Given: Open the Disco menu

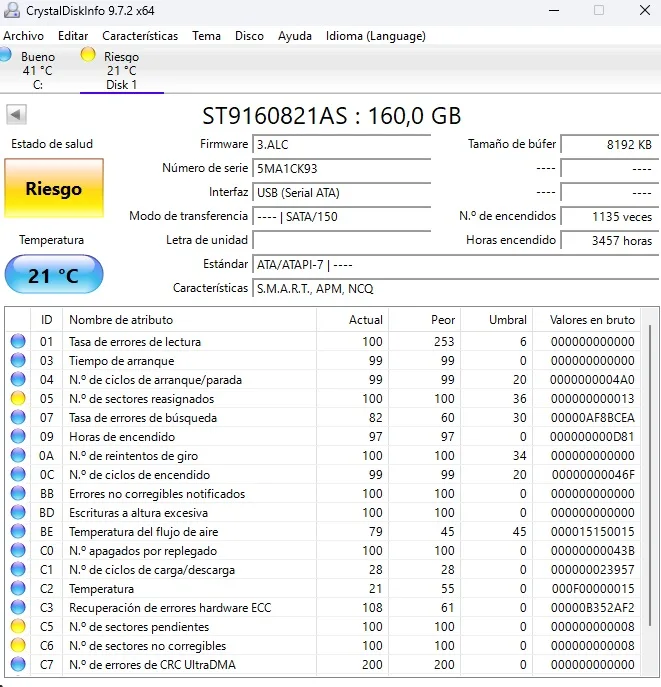Looking at the screenshot, I should tap(249, 36).
